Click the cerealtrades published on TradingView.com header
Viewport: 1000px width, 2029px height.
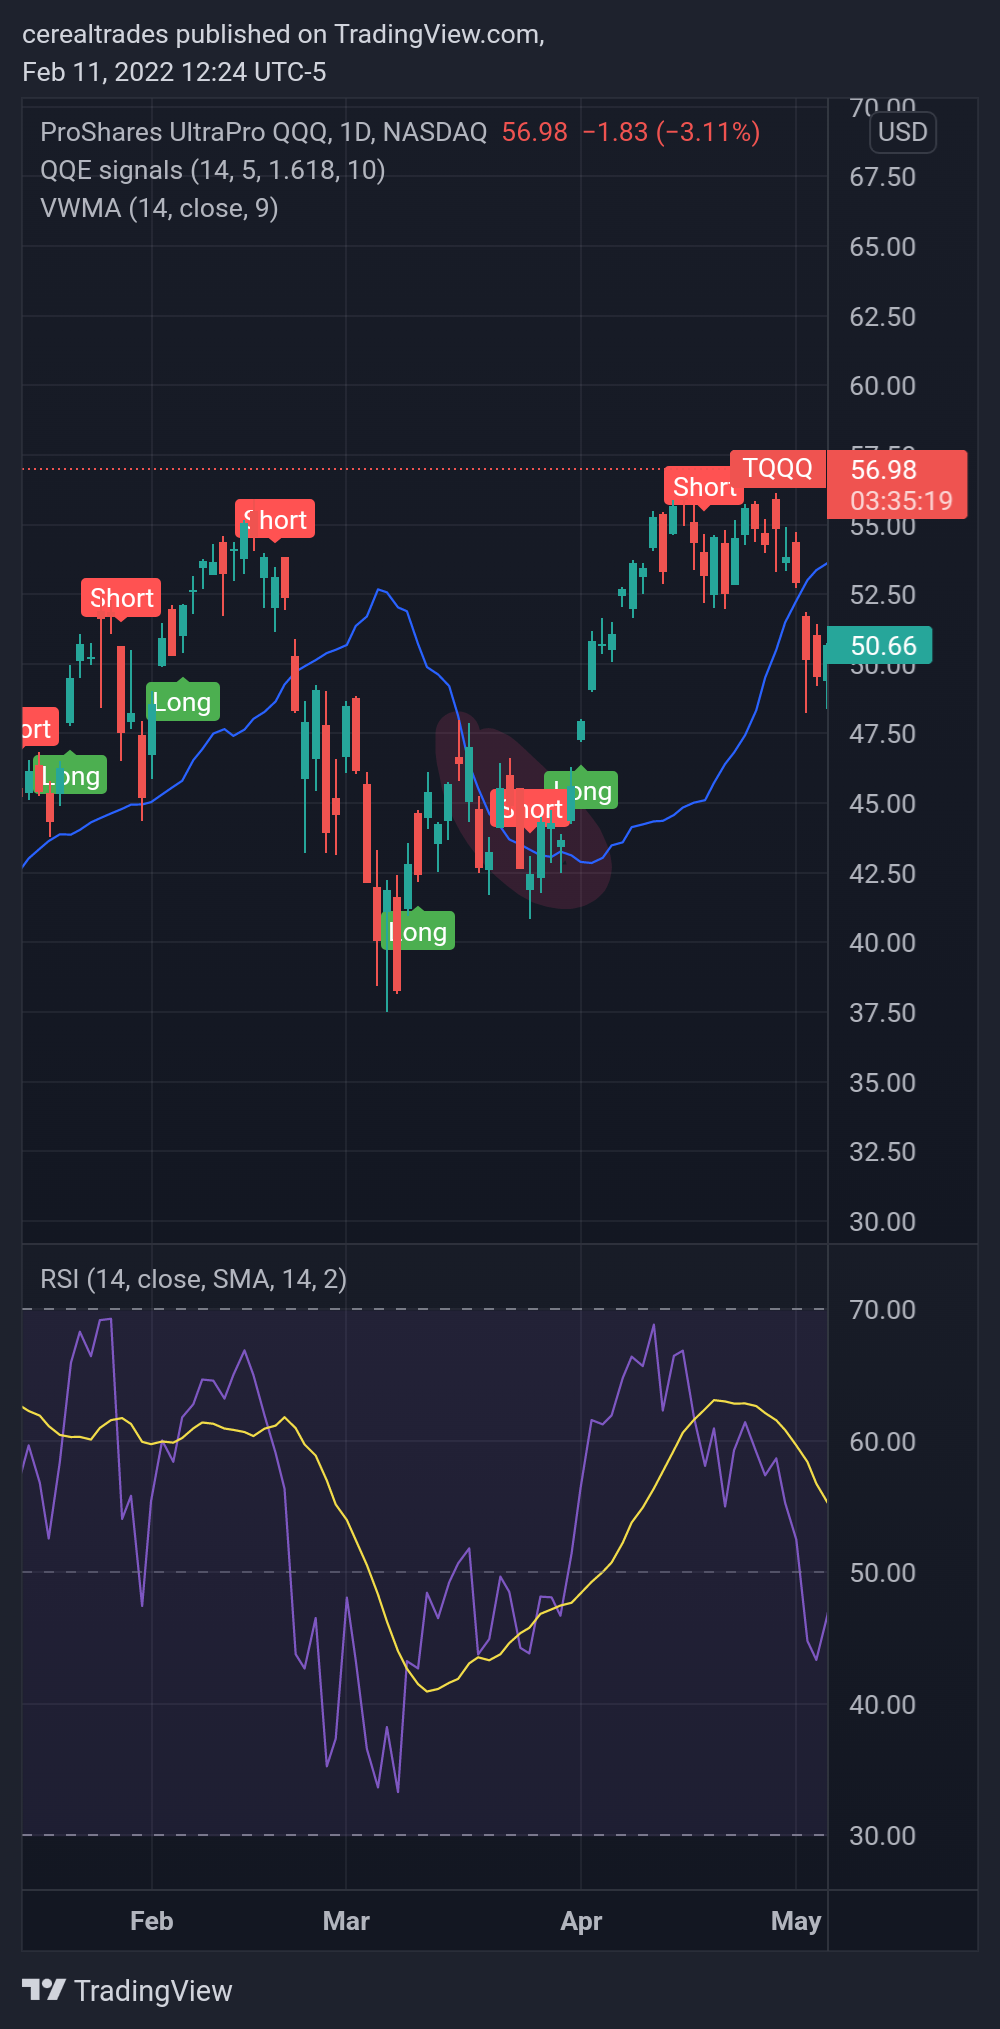pyautogui.click(x=283, y=34)
